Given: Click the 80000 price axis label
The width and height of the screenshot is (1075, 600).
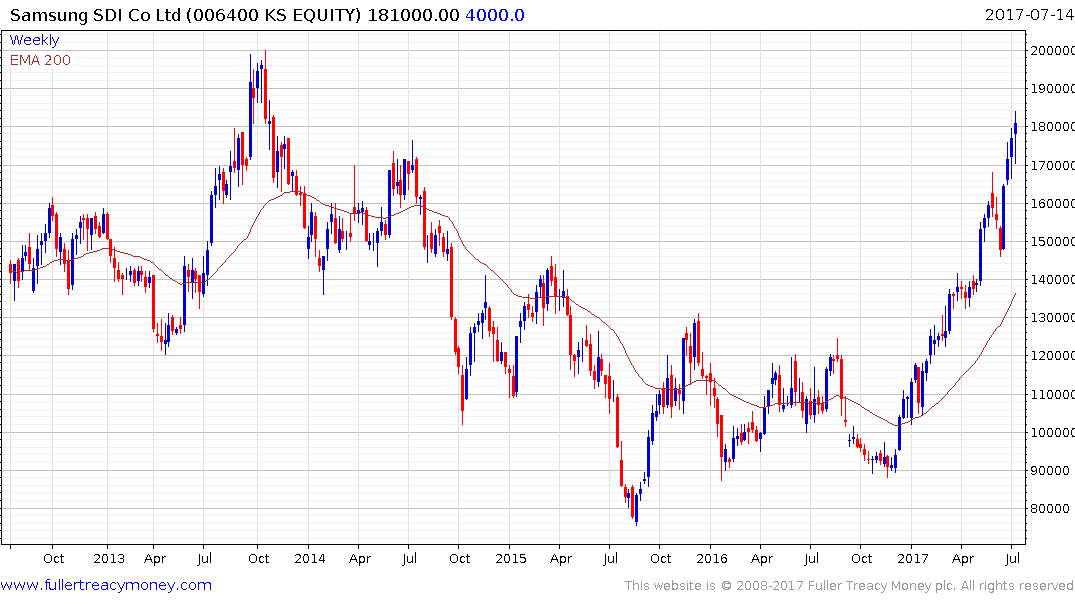Looking at the screenshot, I should click(x=1050, y=509).
